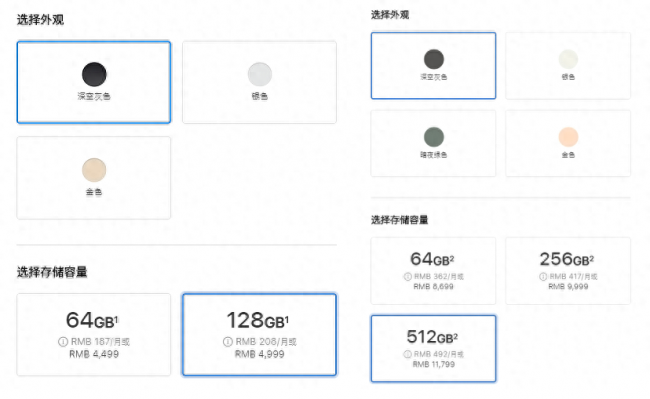The width and height of the screenshot is (650, 399).
Task: Open info icon beside RMB 492/月
Action: point(407,354)
